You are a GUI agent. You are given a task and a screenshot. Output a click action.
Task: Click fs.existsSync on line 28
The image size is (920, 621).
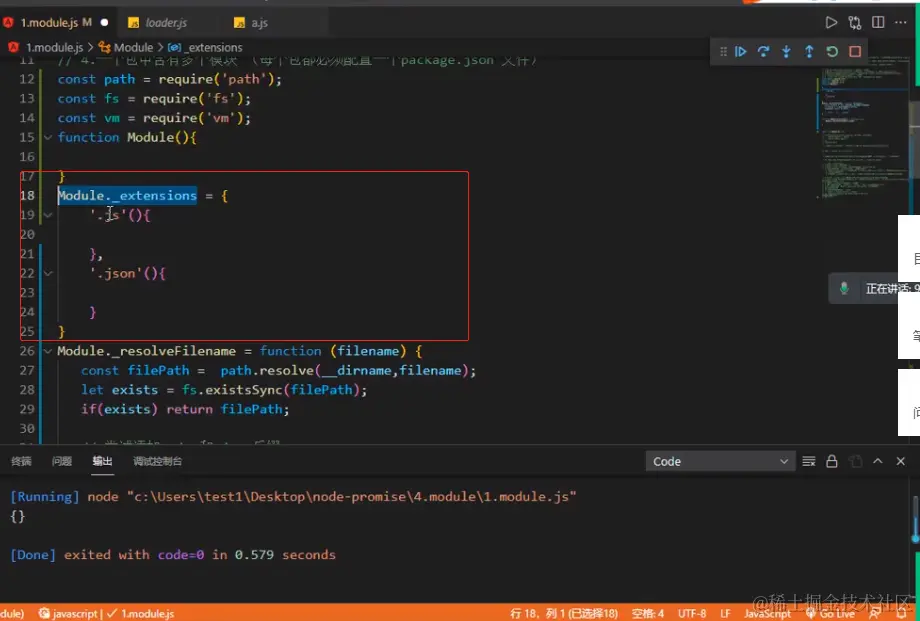[232, 390]
